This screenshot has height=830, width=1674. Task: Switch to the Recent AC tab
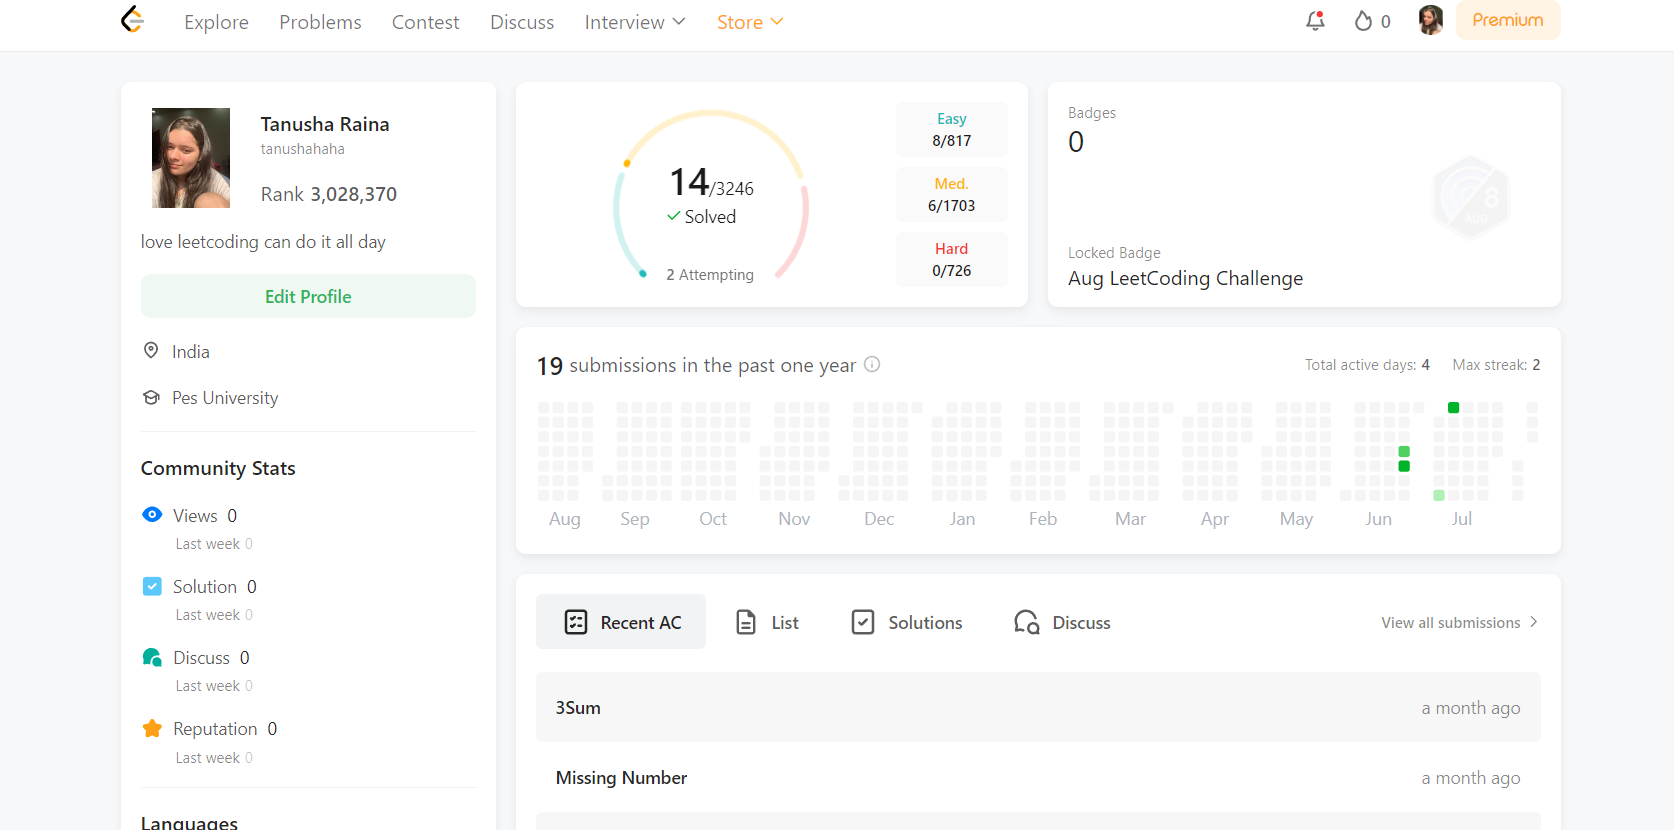(x=621, y=622)
